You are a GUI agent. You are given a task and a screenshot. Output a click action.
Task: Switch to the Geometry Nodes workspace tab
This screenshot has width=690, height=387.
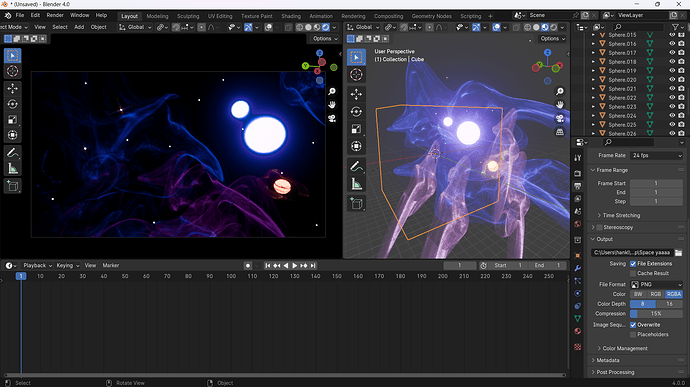[x=431, y=16]
